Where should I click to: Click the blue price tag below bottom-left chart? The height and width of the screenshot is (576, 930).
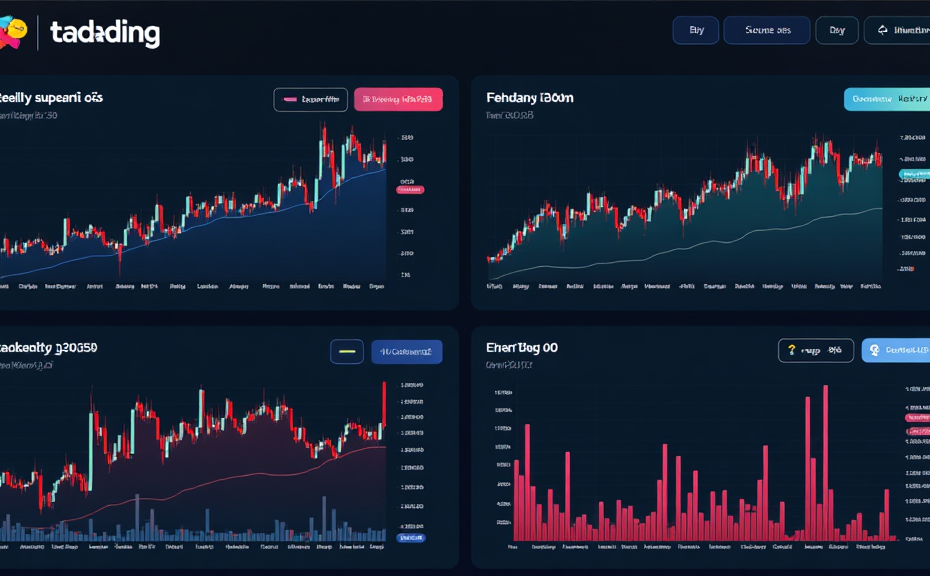tap(411, 537)
